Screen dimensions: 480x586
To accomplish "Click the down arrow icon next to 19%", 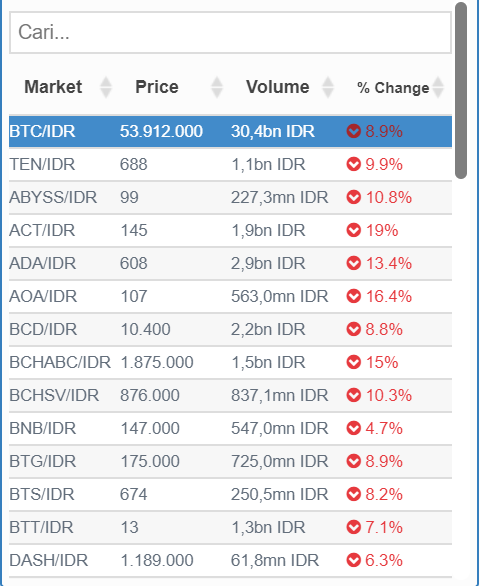I will (x=353, y=230).
